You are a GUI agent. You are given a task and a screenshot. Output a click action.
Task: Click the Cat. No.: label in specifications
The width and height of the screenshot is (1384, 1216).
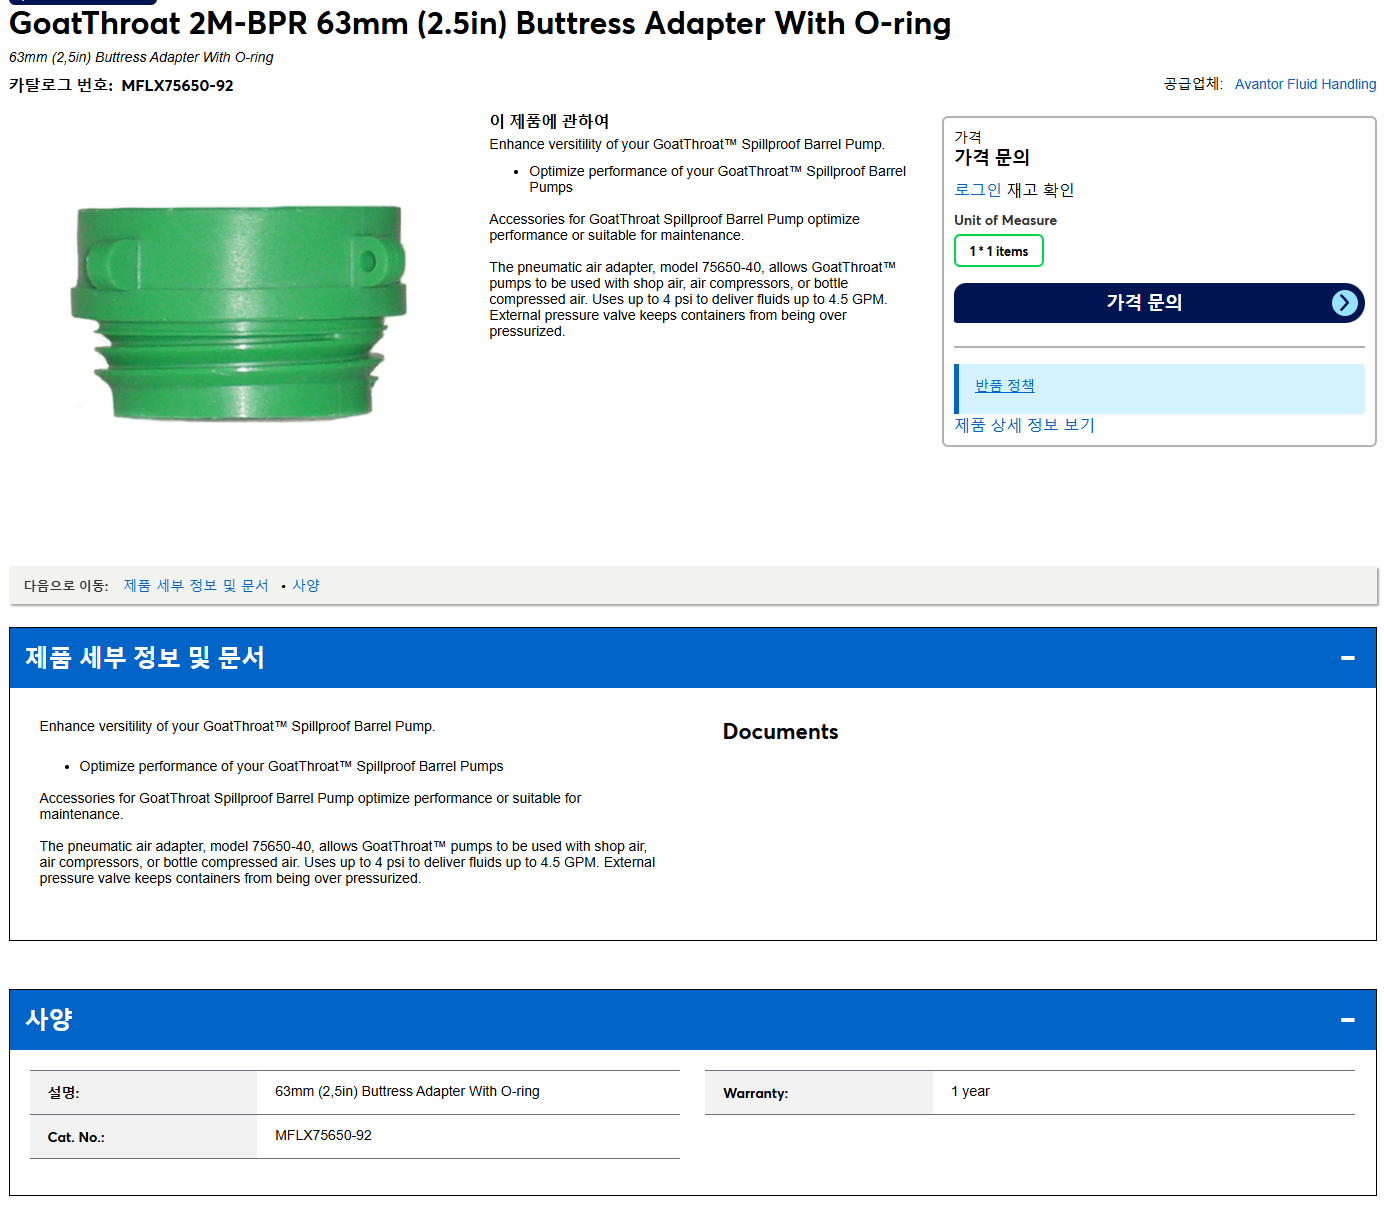coord(76,1137)
